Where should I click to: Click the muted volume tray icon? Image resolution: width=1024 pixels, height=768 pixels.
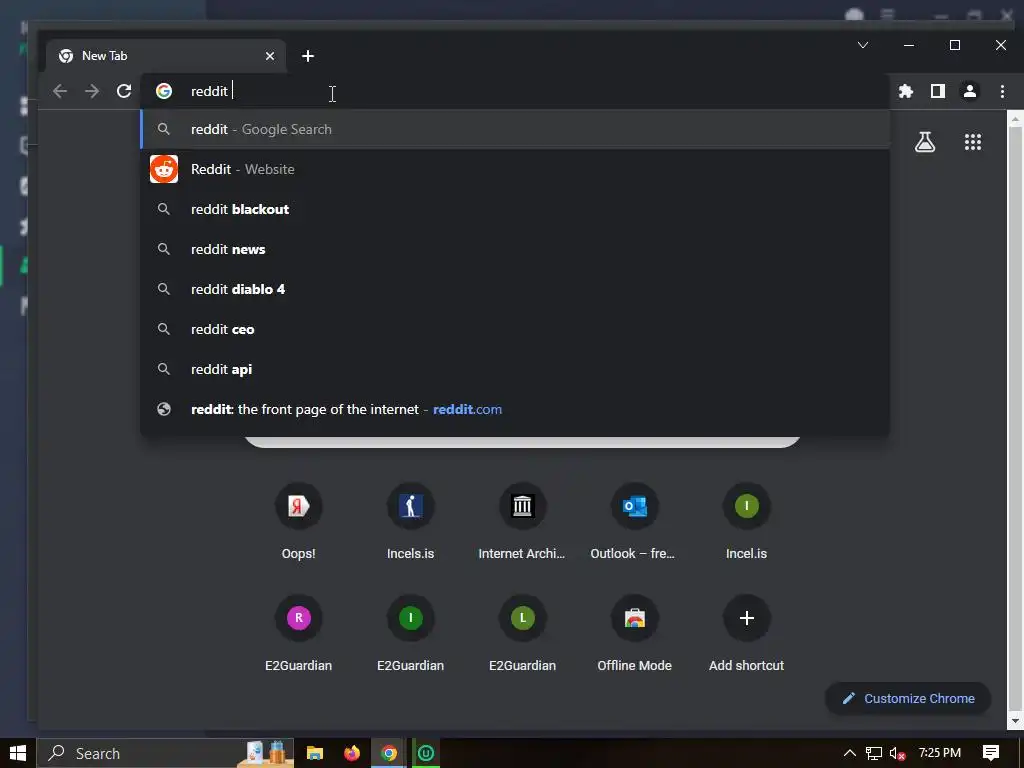(x=897, y=754)
